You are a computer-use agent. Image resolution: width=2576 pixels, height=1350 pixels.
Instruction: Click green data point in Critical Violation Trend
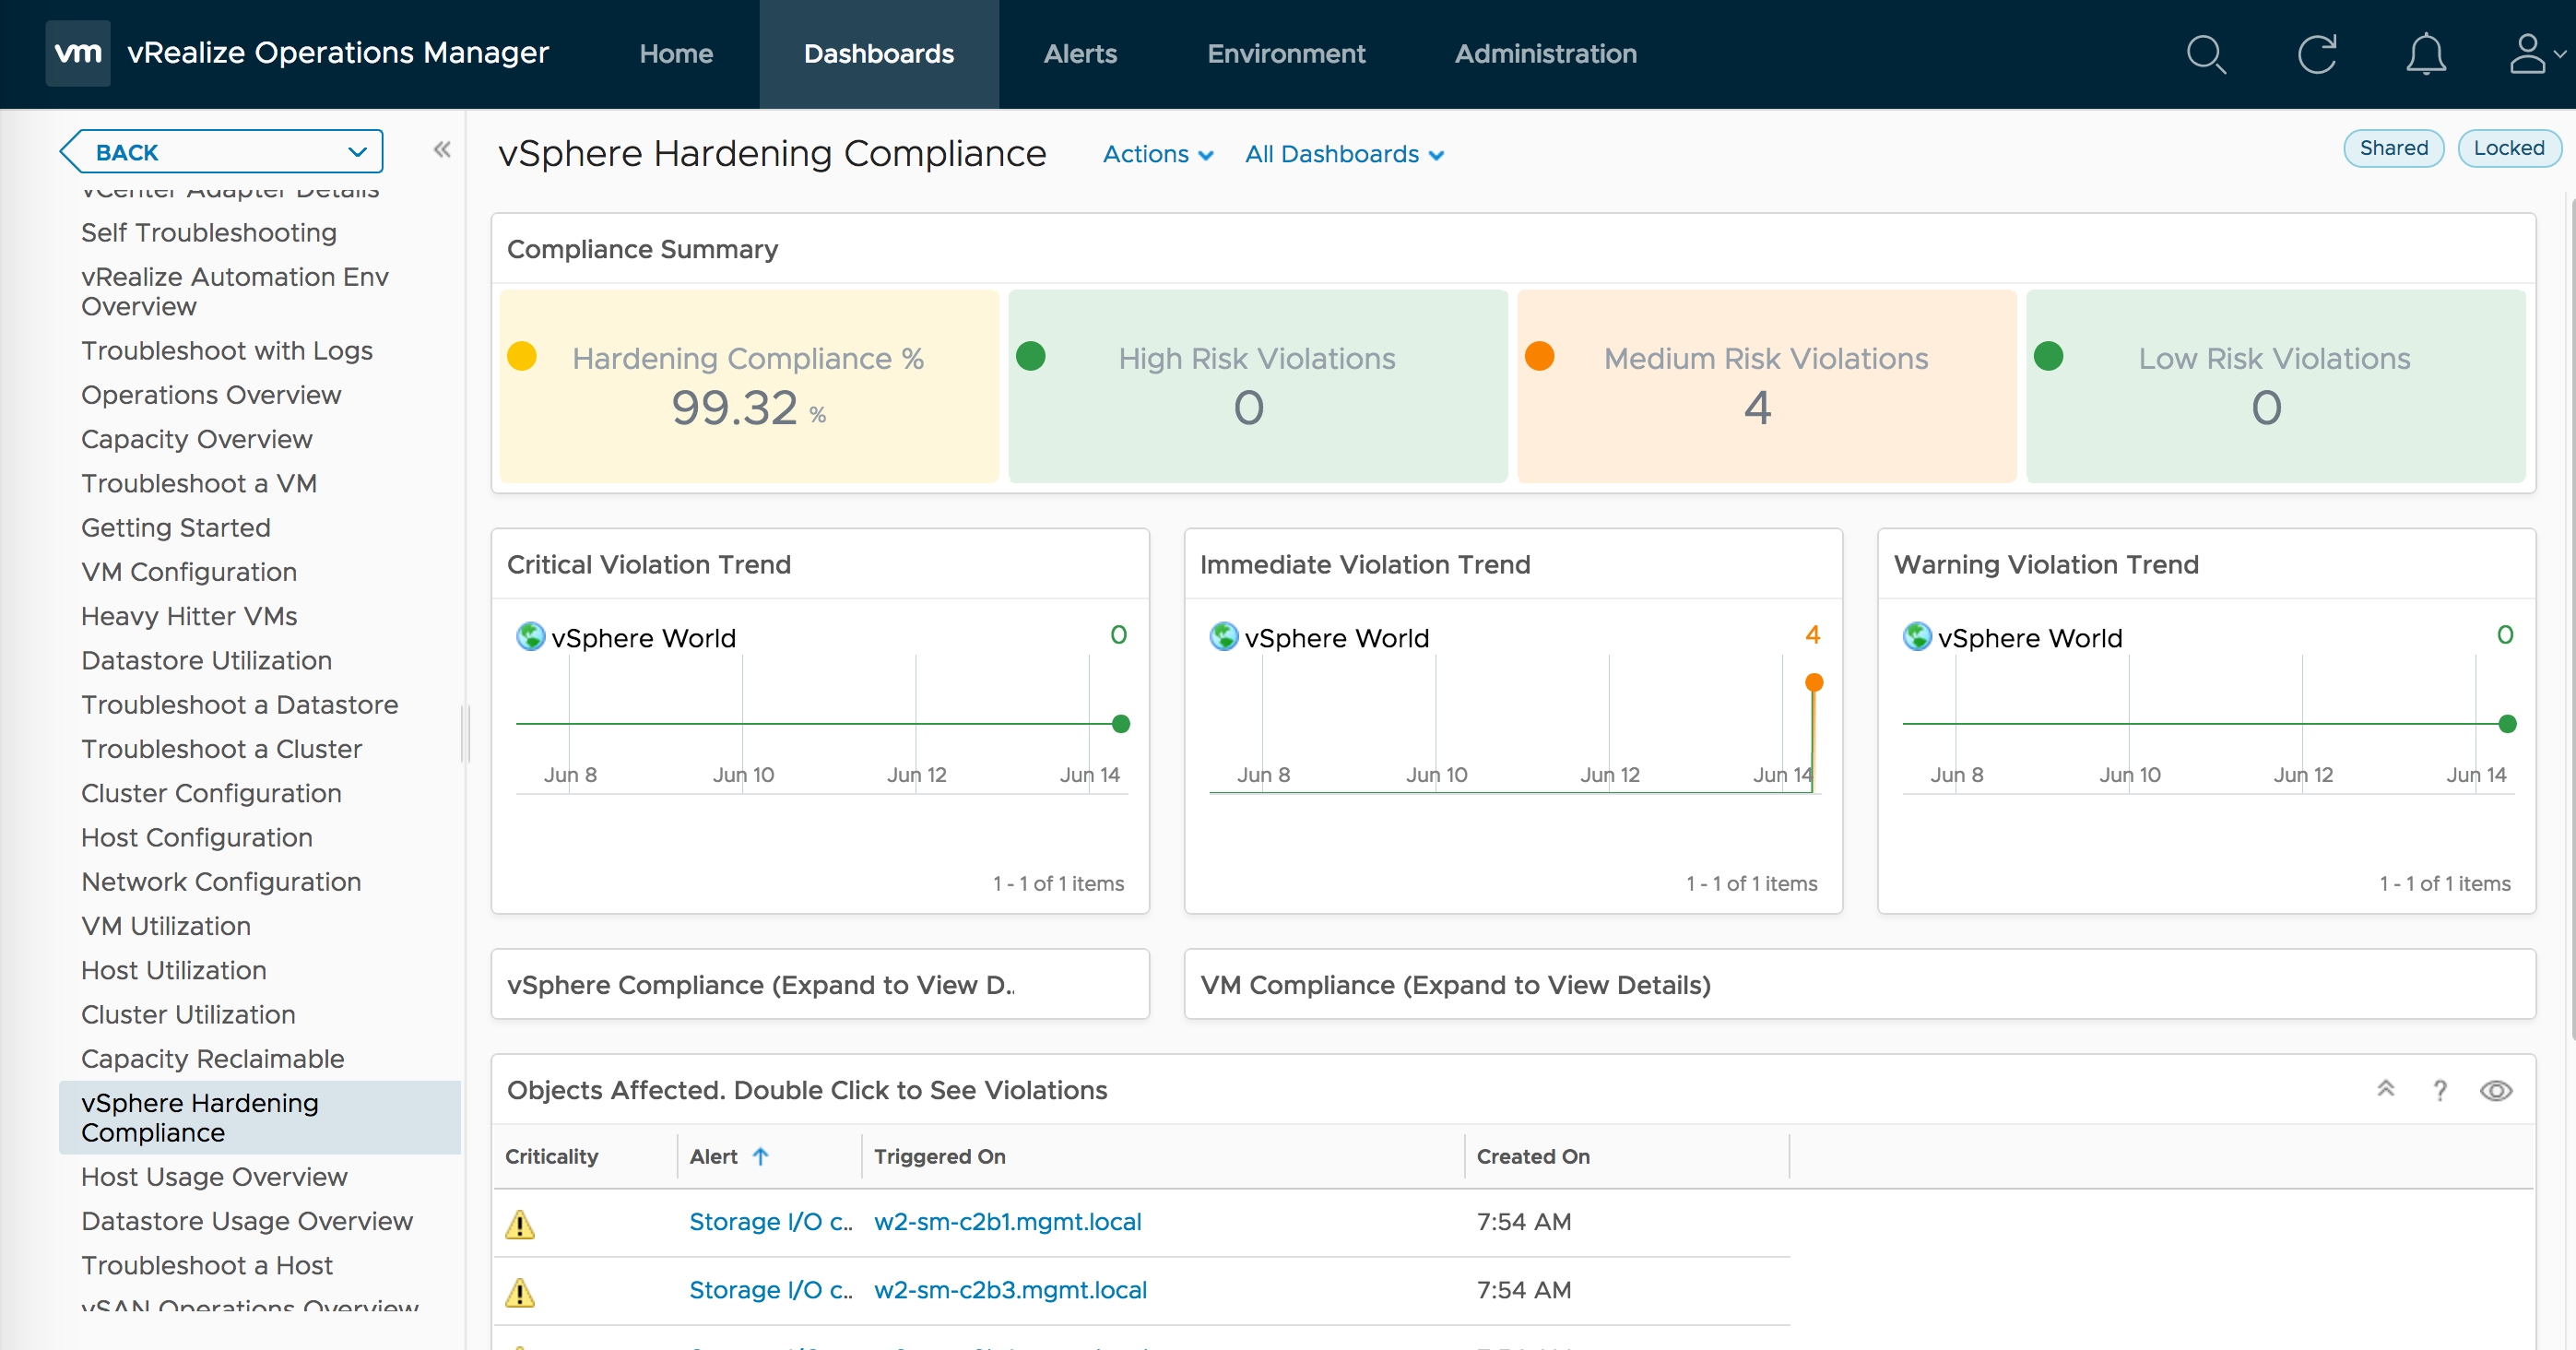pos(1121,724)
